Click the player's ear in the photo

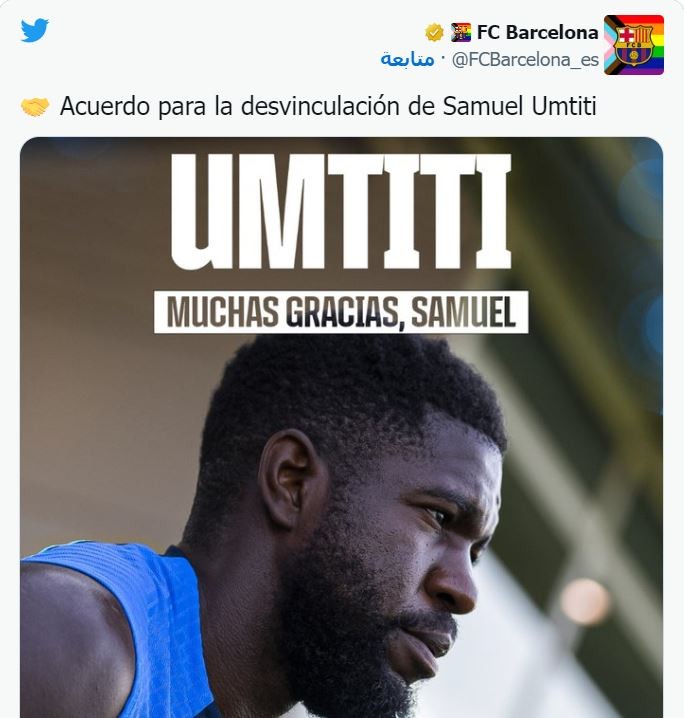[291, 479]
